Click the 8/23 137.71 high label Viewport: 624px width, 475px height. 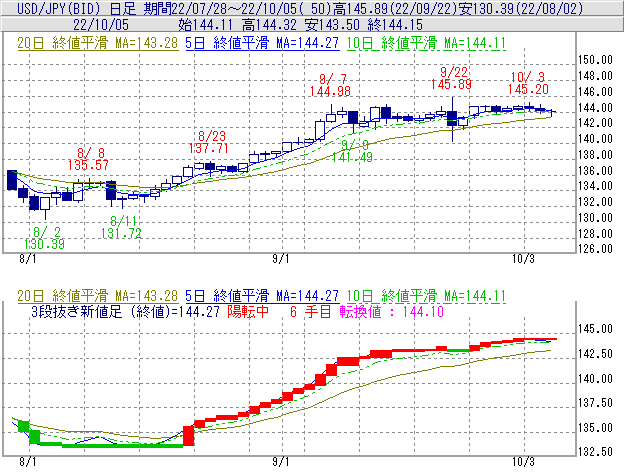coord(209,142)
